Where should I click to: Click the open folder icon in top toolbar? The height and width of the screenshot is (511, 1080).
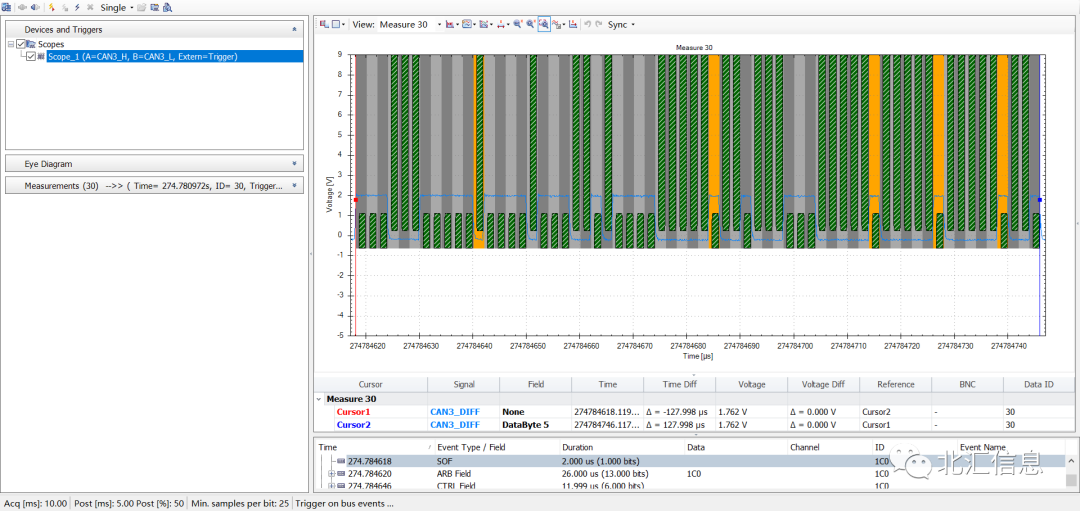(x=142, y=7)
